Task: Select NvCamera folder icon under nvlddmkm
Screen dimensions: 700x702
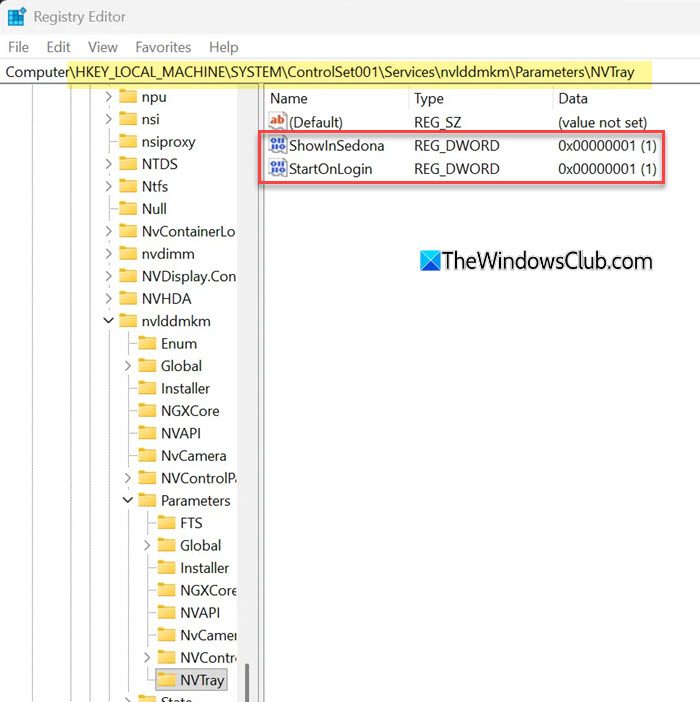Action: (147, 455)
